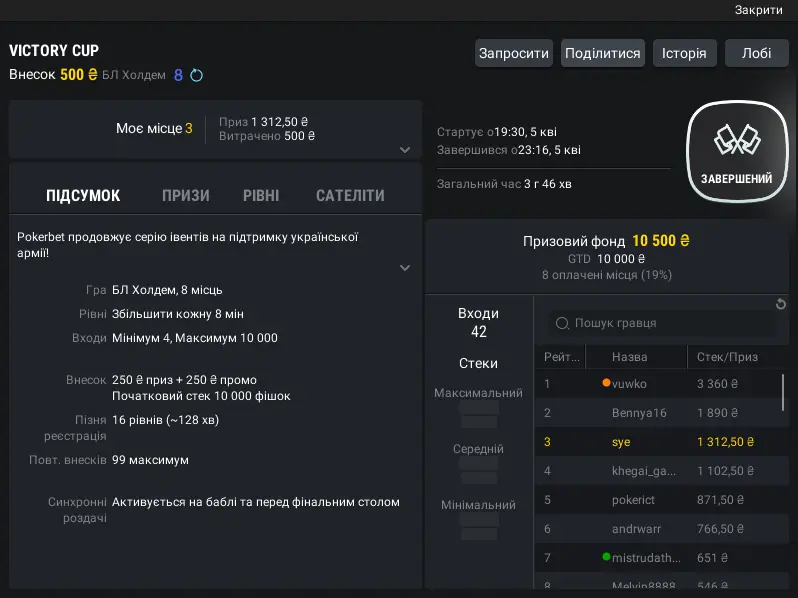Image resolution: width=798 pixels, height=598 pixels.
Task: Expand the tournament description text
Action: [x=405, y=268]
